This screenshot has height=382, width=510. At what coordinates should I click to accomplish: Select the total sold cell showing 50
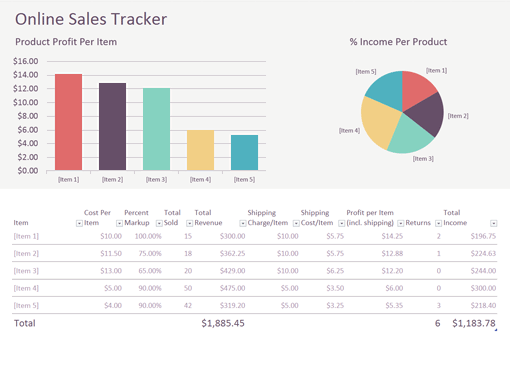click(x=188, y=288)
